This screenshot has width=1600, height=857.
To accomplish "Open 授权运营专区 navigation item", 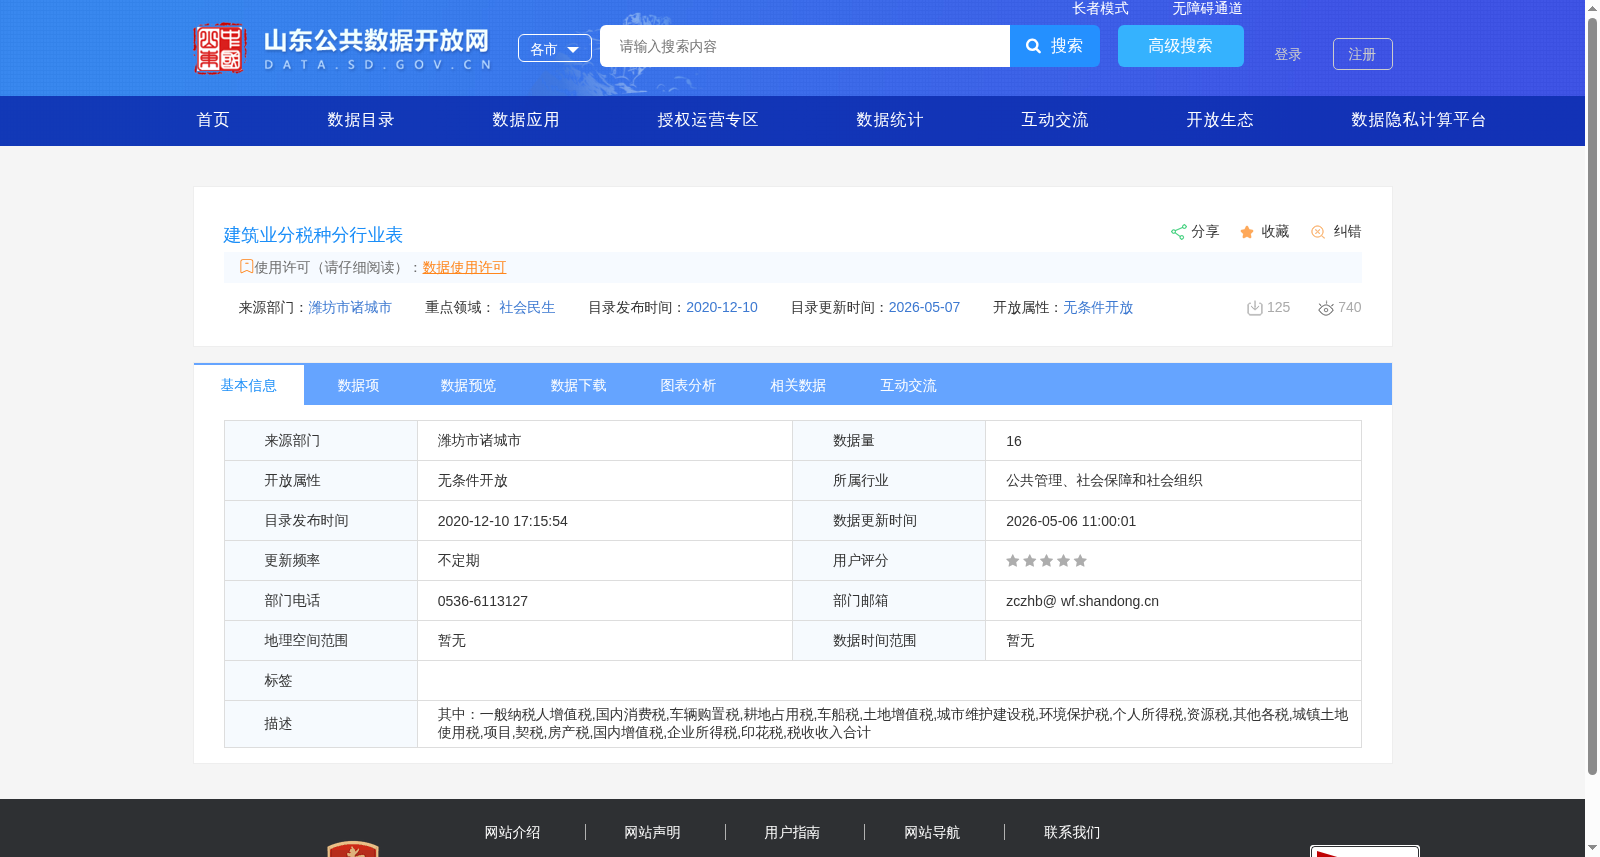I will click(708, 120).
